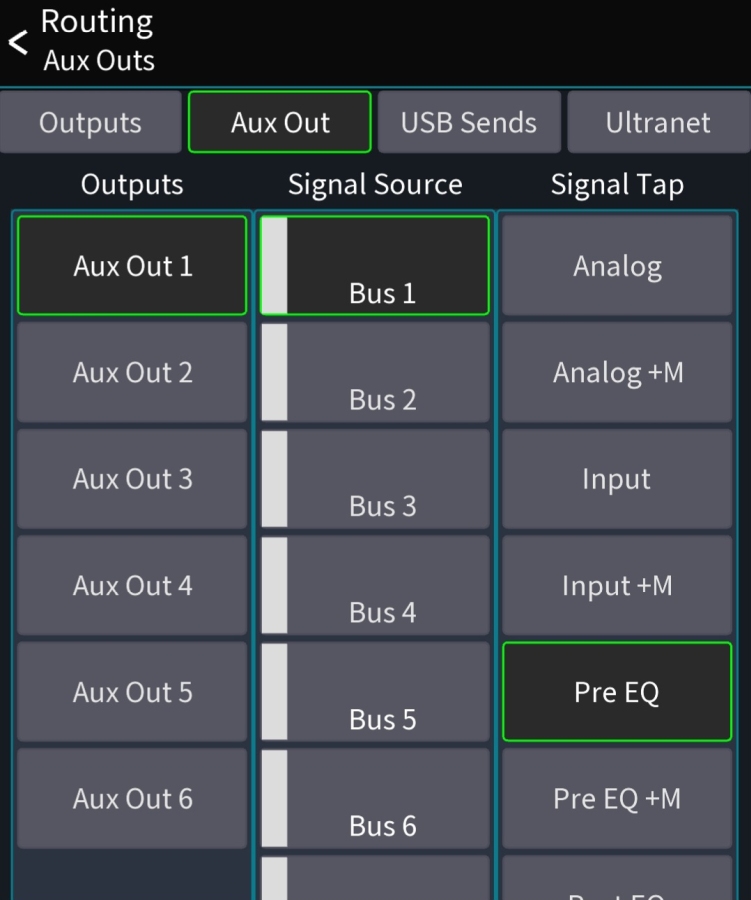The height and width of the screenshot is (900, 751).
Task: Open the USB Sends tab
Action: [x=468, y=123]
